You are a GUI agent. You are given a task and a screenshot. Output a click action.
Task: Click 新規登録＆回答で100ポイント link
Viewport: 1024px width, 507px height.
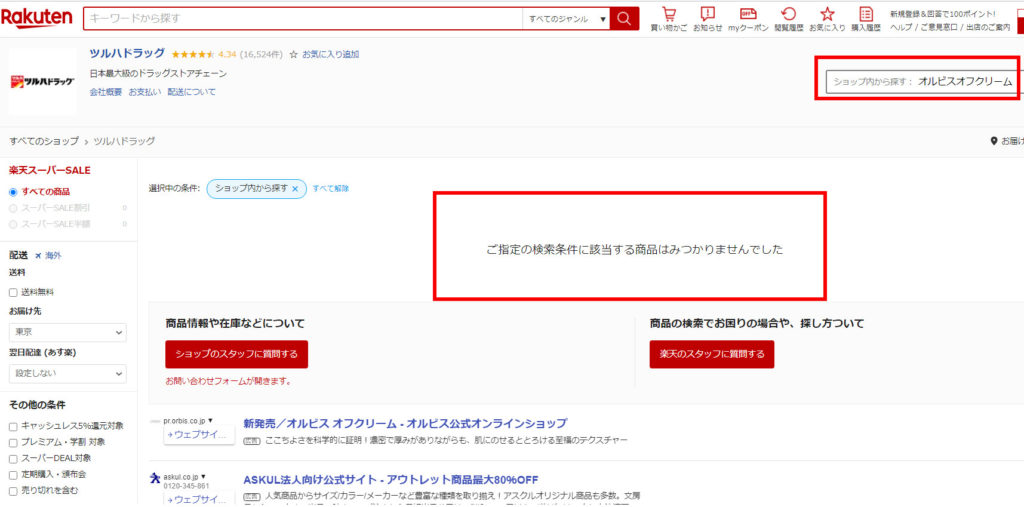pos(942,13)
